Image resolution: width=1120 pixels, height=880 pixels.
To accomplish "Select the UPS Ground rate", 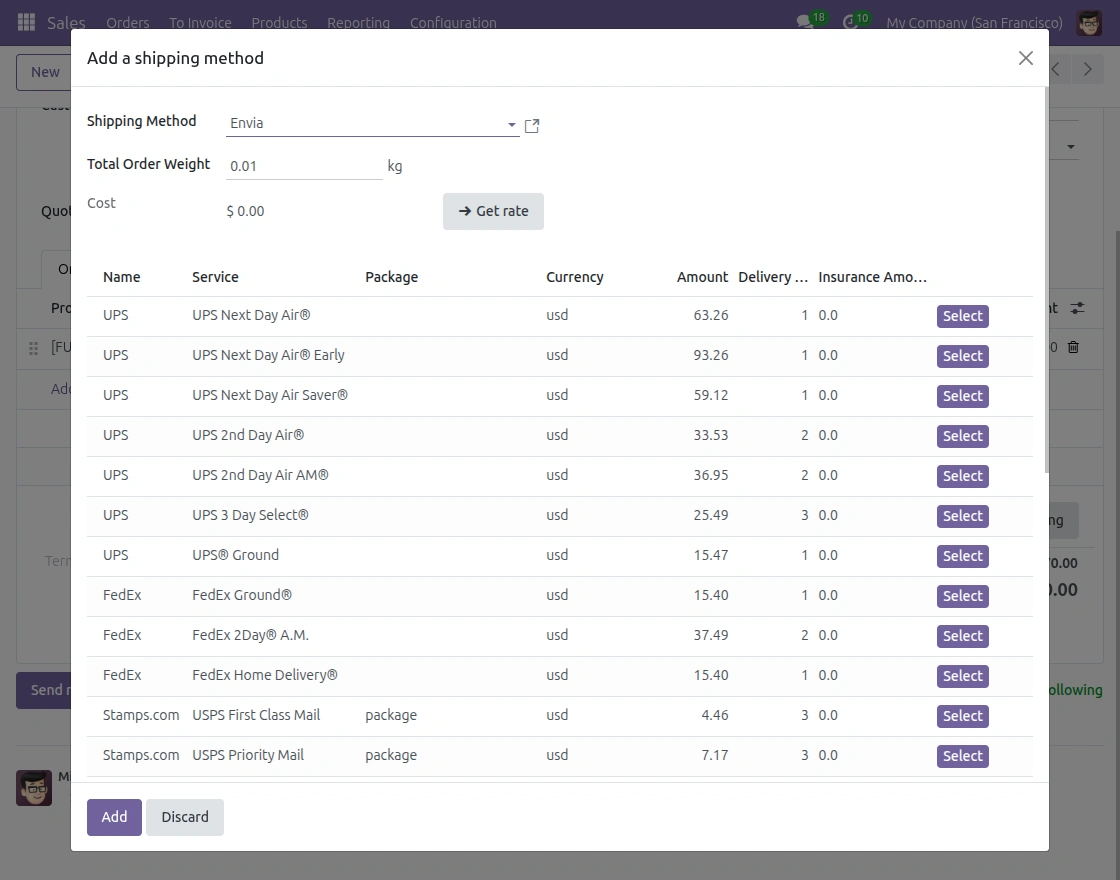I will 961,556.
